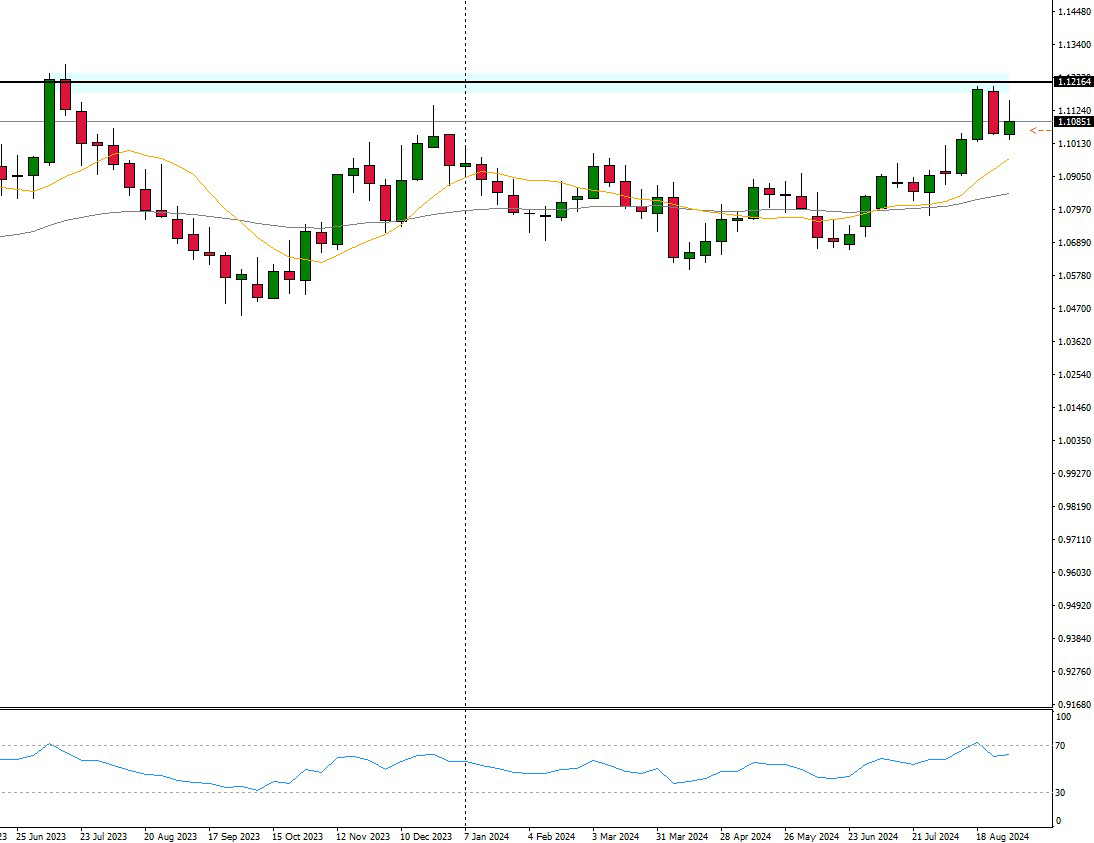
Task: Click the red dashed arrow beside current price
Action: (1040, 130)
